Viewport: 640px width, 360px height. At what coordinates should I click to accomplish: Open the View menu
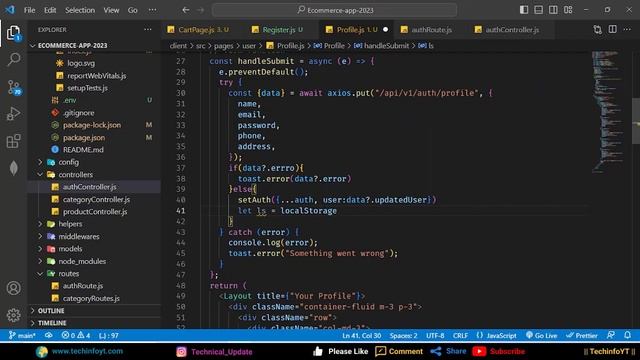tap(111, 10)
